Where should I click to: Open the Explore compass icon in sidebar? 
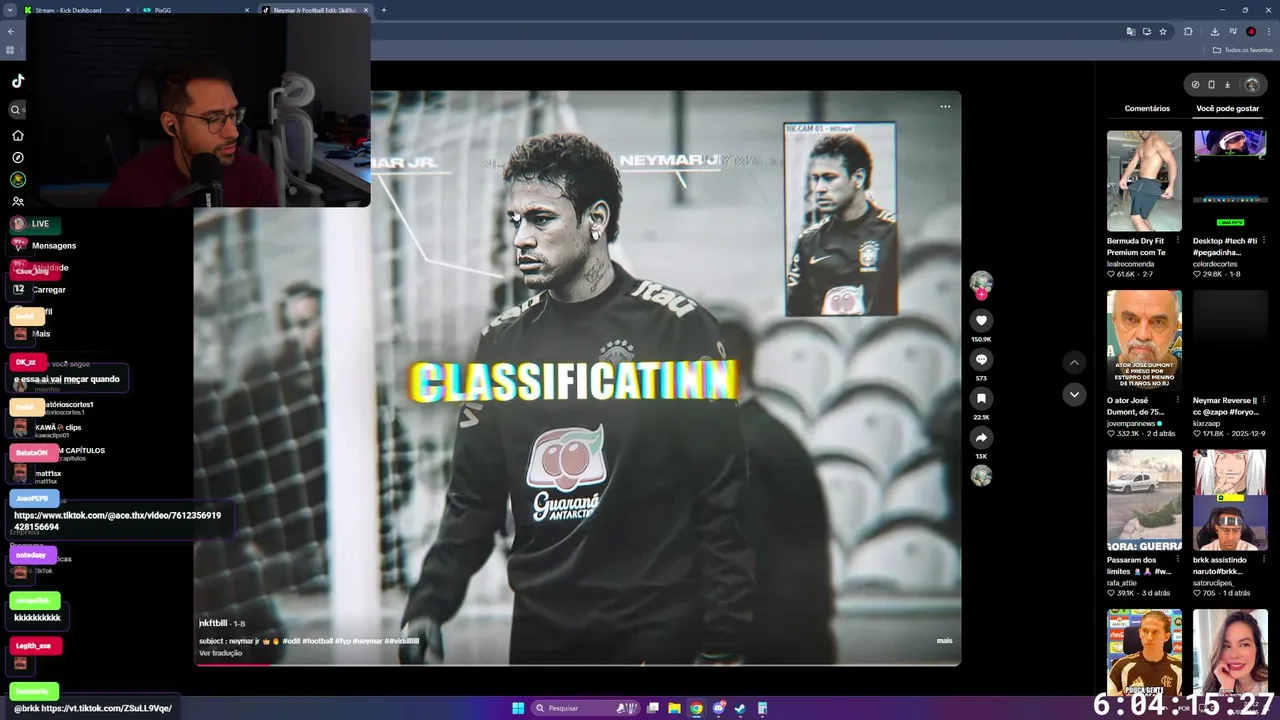[17, 157]
